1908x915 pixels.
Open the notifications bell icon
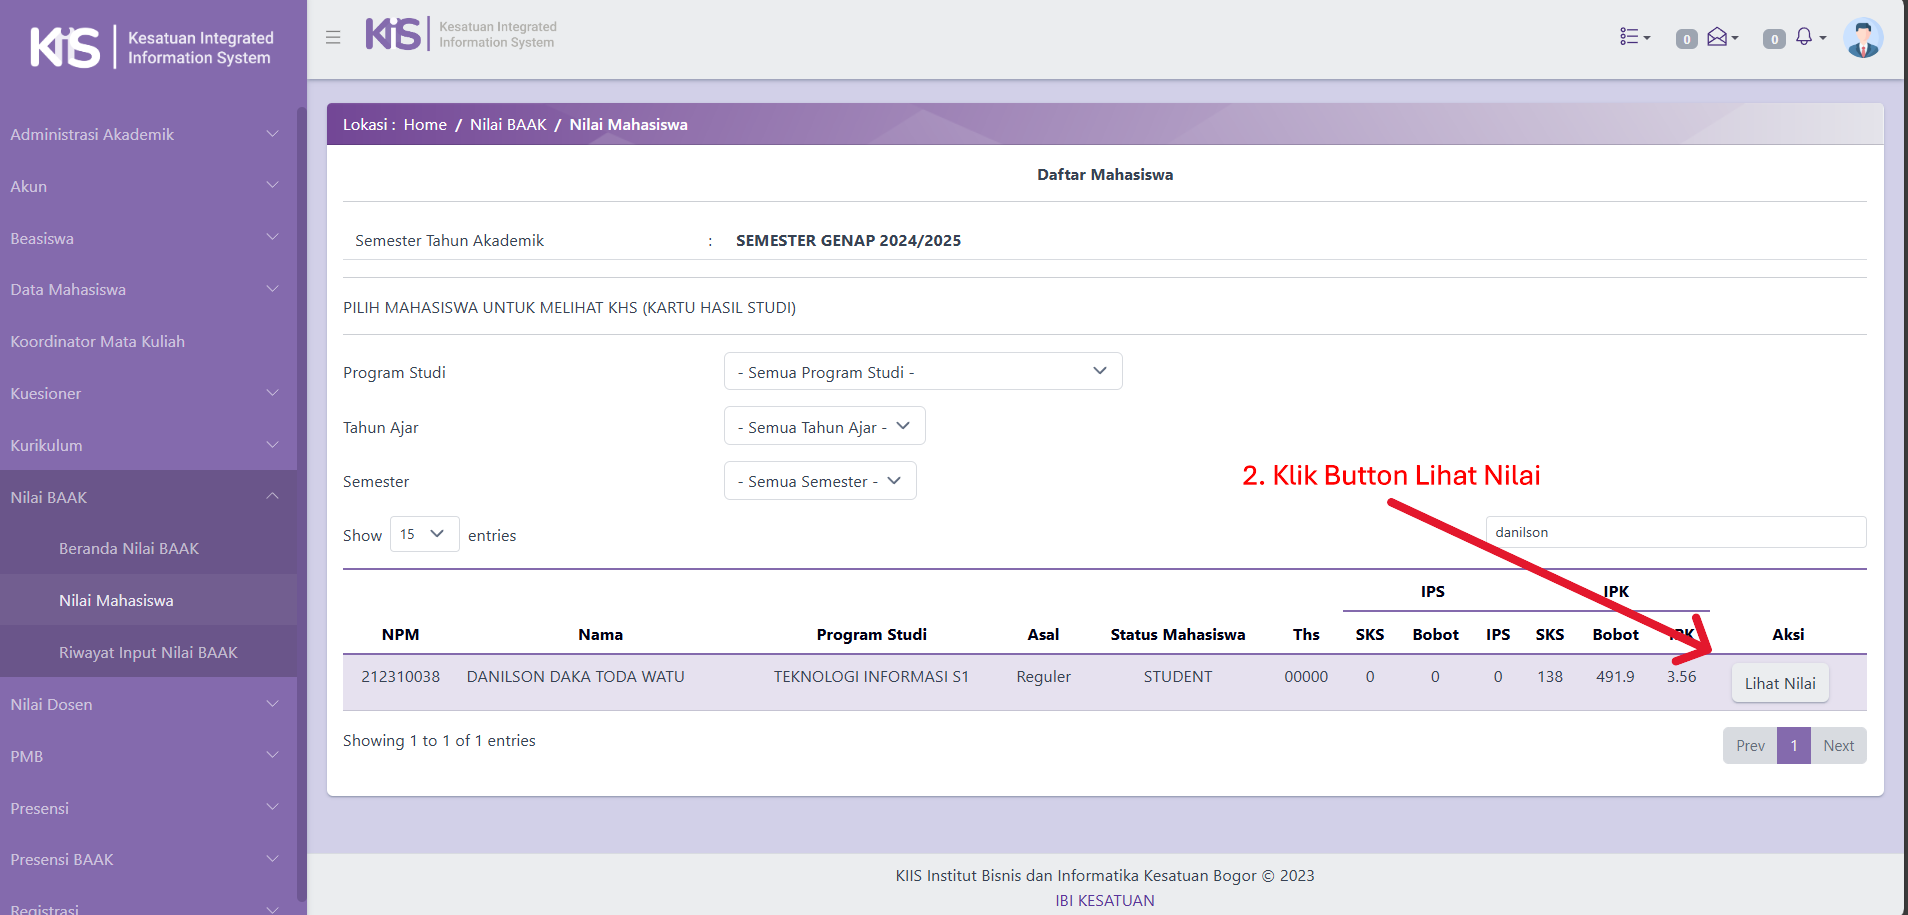coord(1806,38)
